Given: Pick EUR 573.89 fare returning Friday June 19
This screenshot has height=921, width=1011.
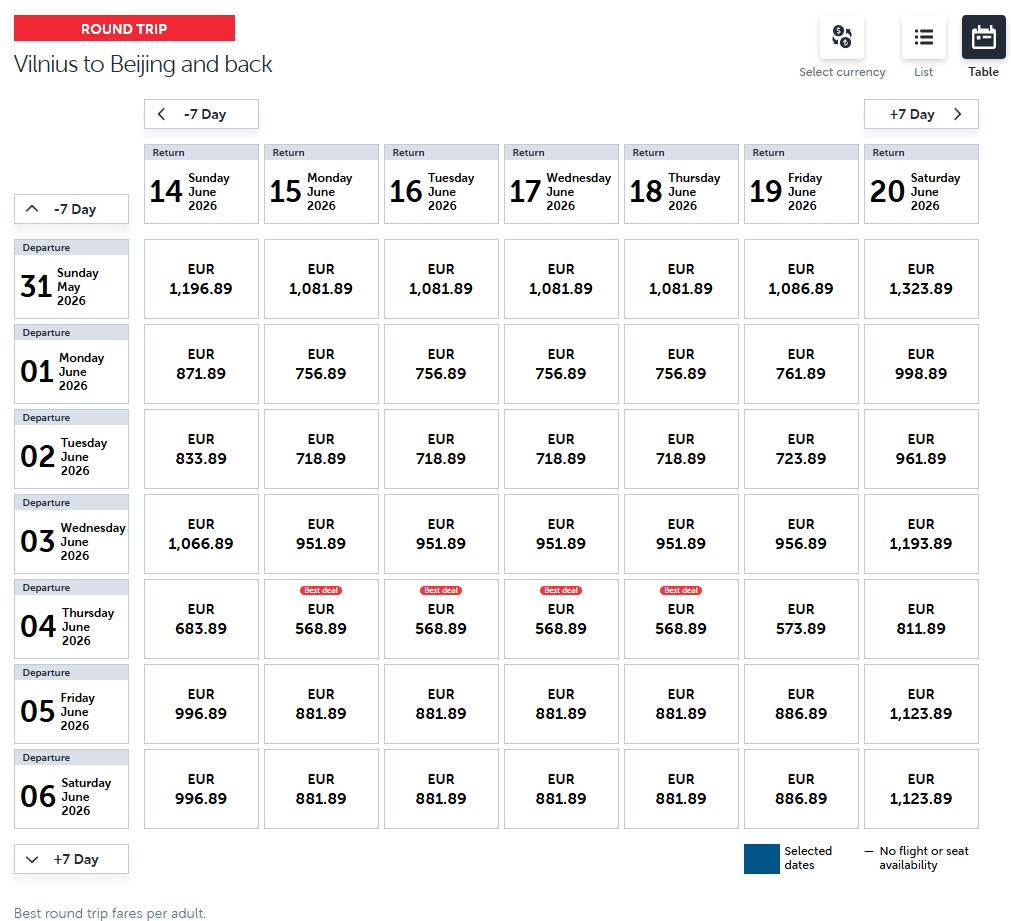Looking at the screenshot, I should 801,619.
